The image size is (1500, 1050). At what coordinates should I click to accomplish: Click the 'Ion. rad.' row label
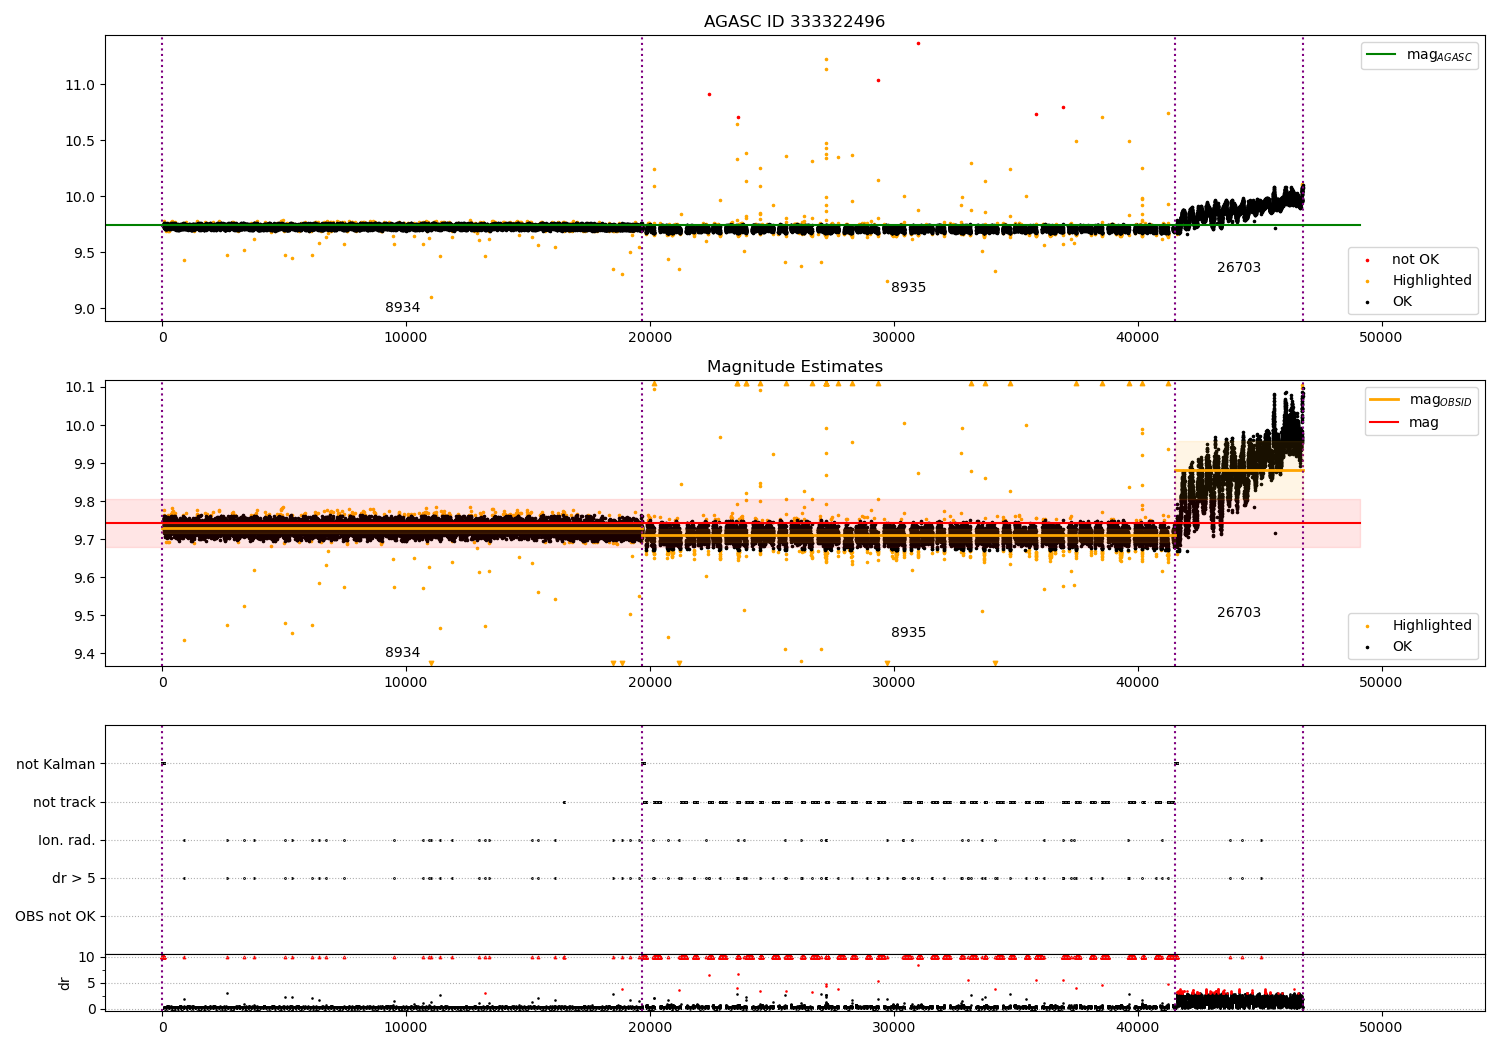(x=67, y=841)
